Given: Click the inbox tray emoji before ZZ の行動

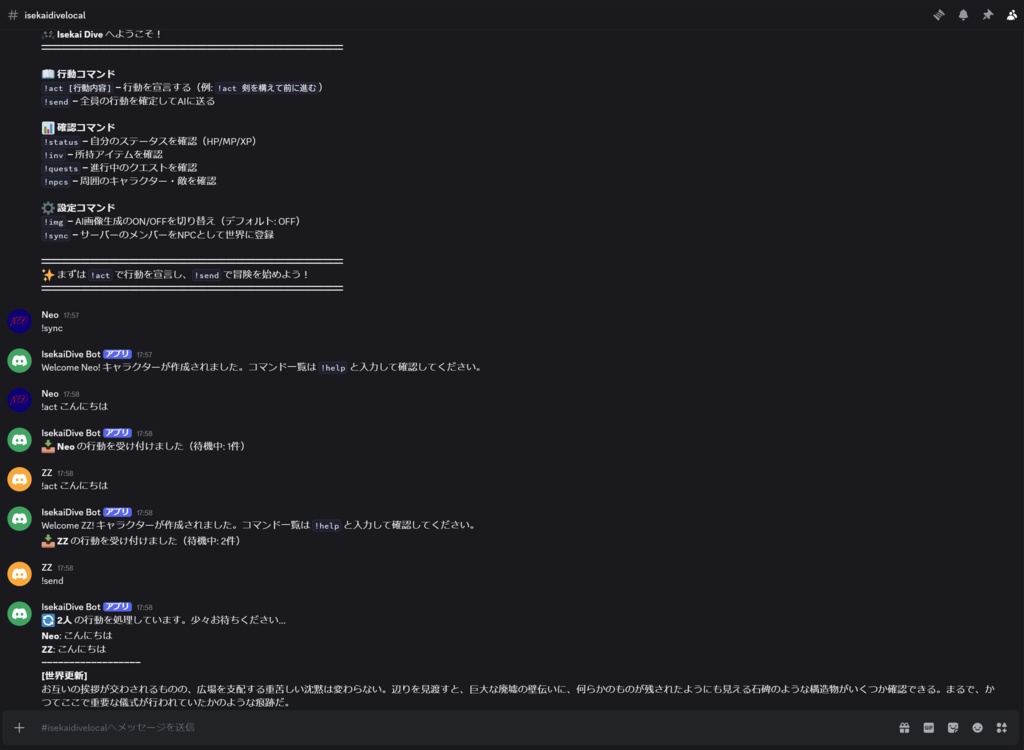Looking at the screenshot, I should coord(48,541).
